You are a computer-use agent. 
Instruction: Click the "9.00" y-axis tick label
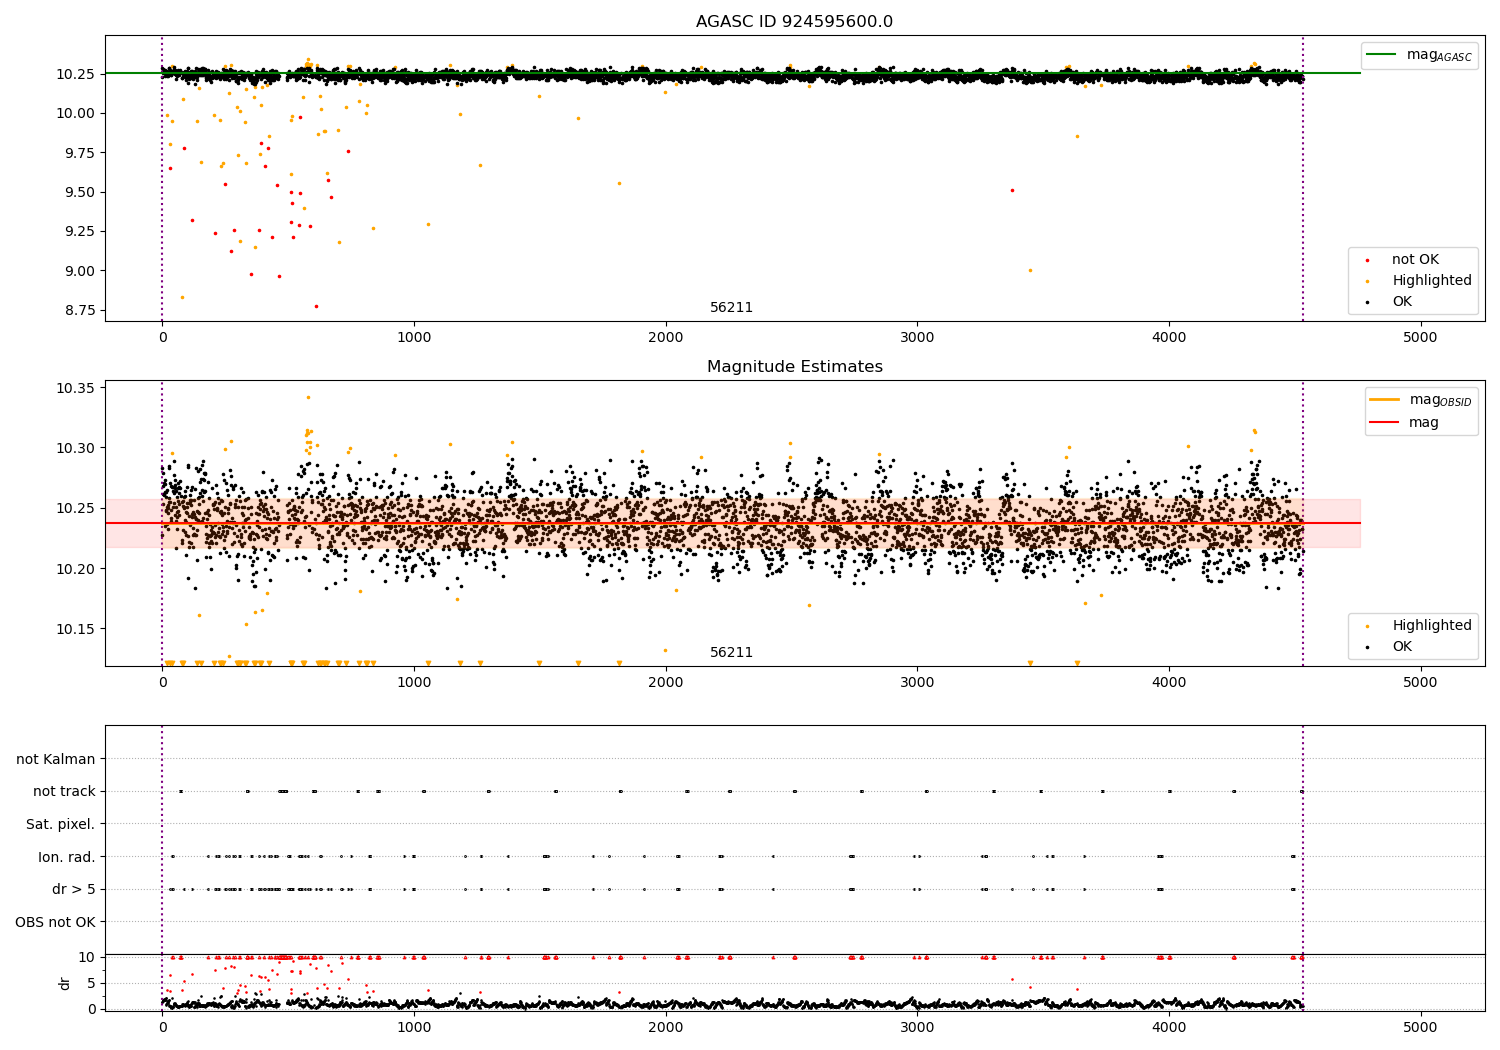(x=80, y=271)
